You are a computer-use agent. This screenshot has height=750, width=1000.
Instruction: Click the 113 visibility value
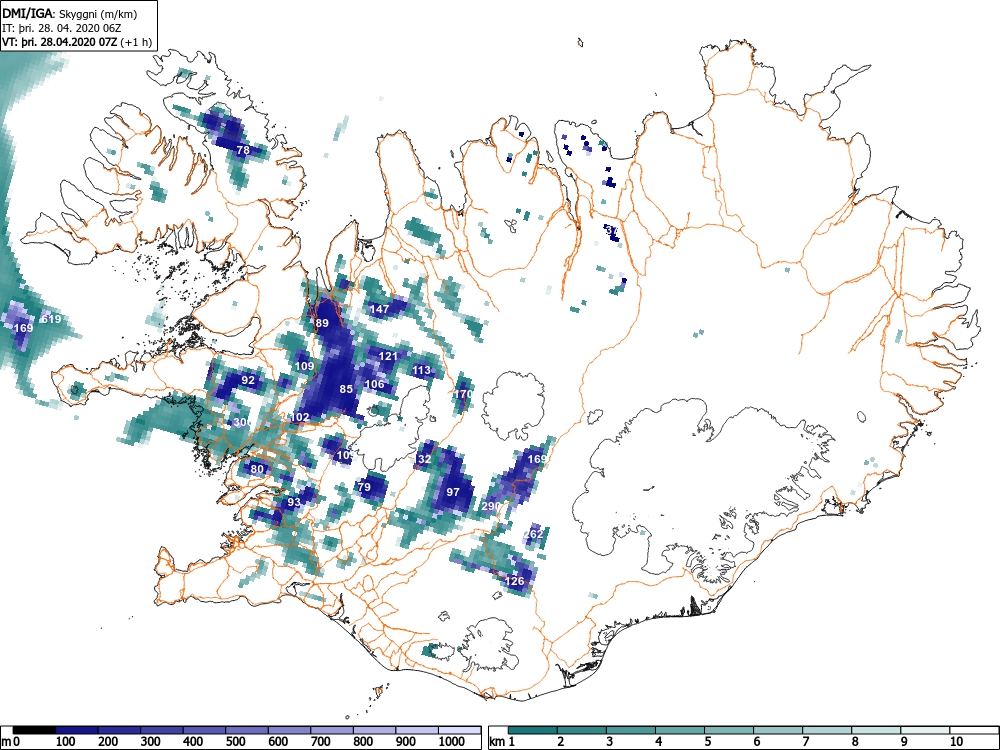[x=421, y=370]
